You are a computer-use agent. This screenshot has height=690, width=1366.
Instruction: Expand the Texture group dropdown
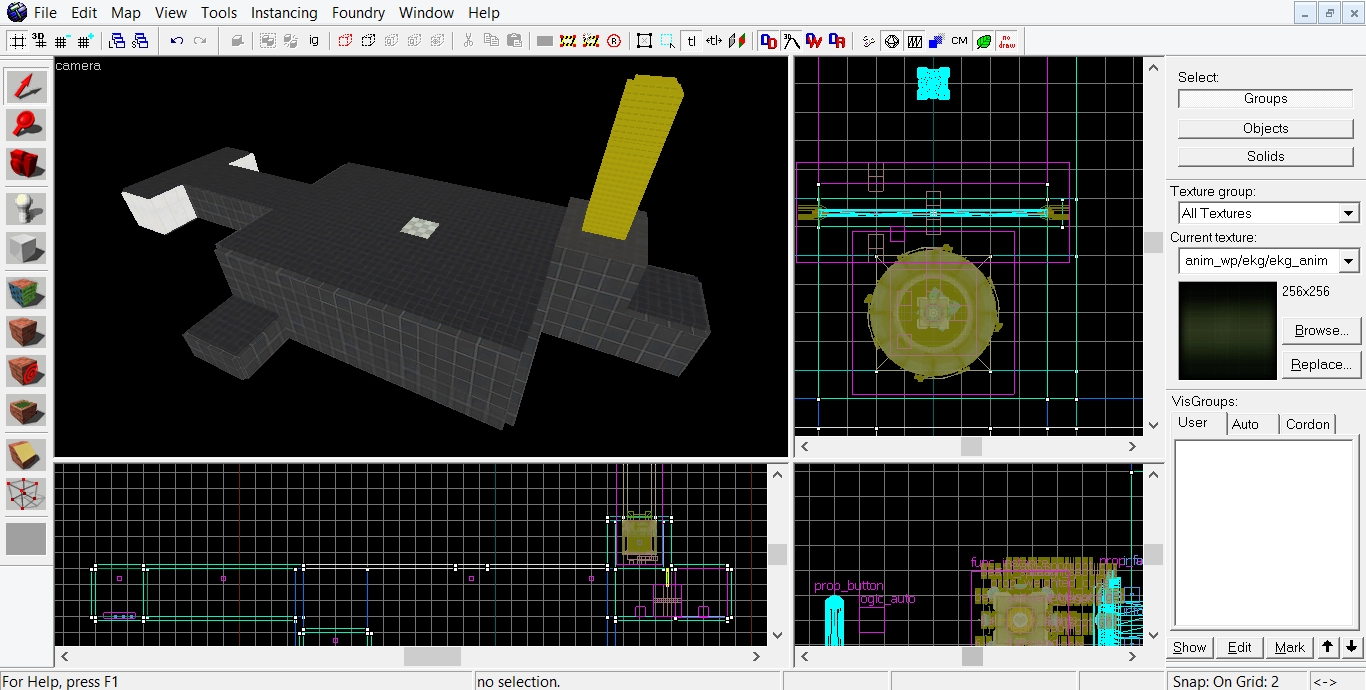1348,213
